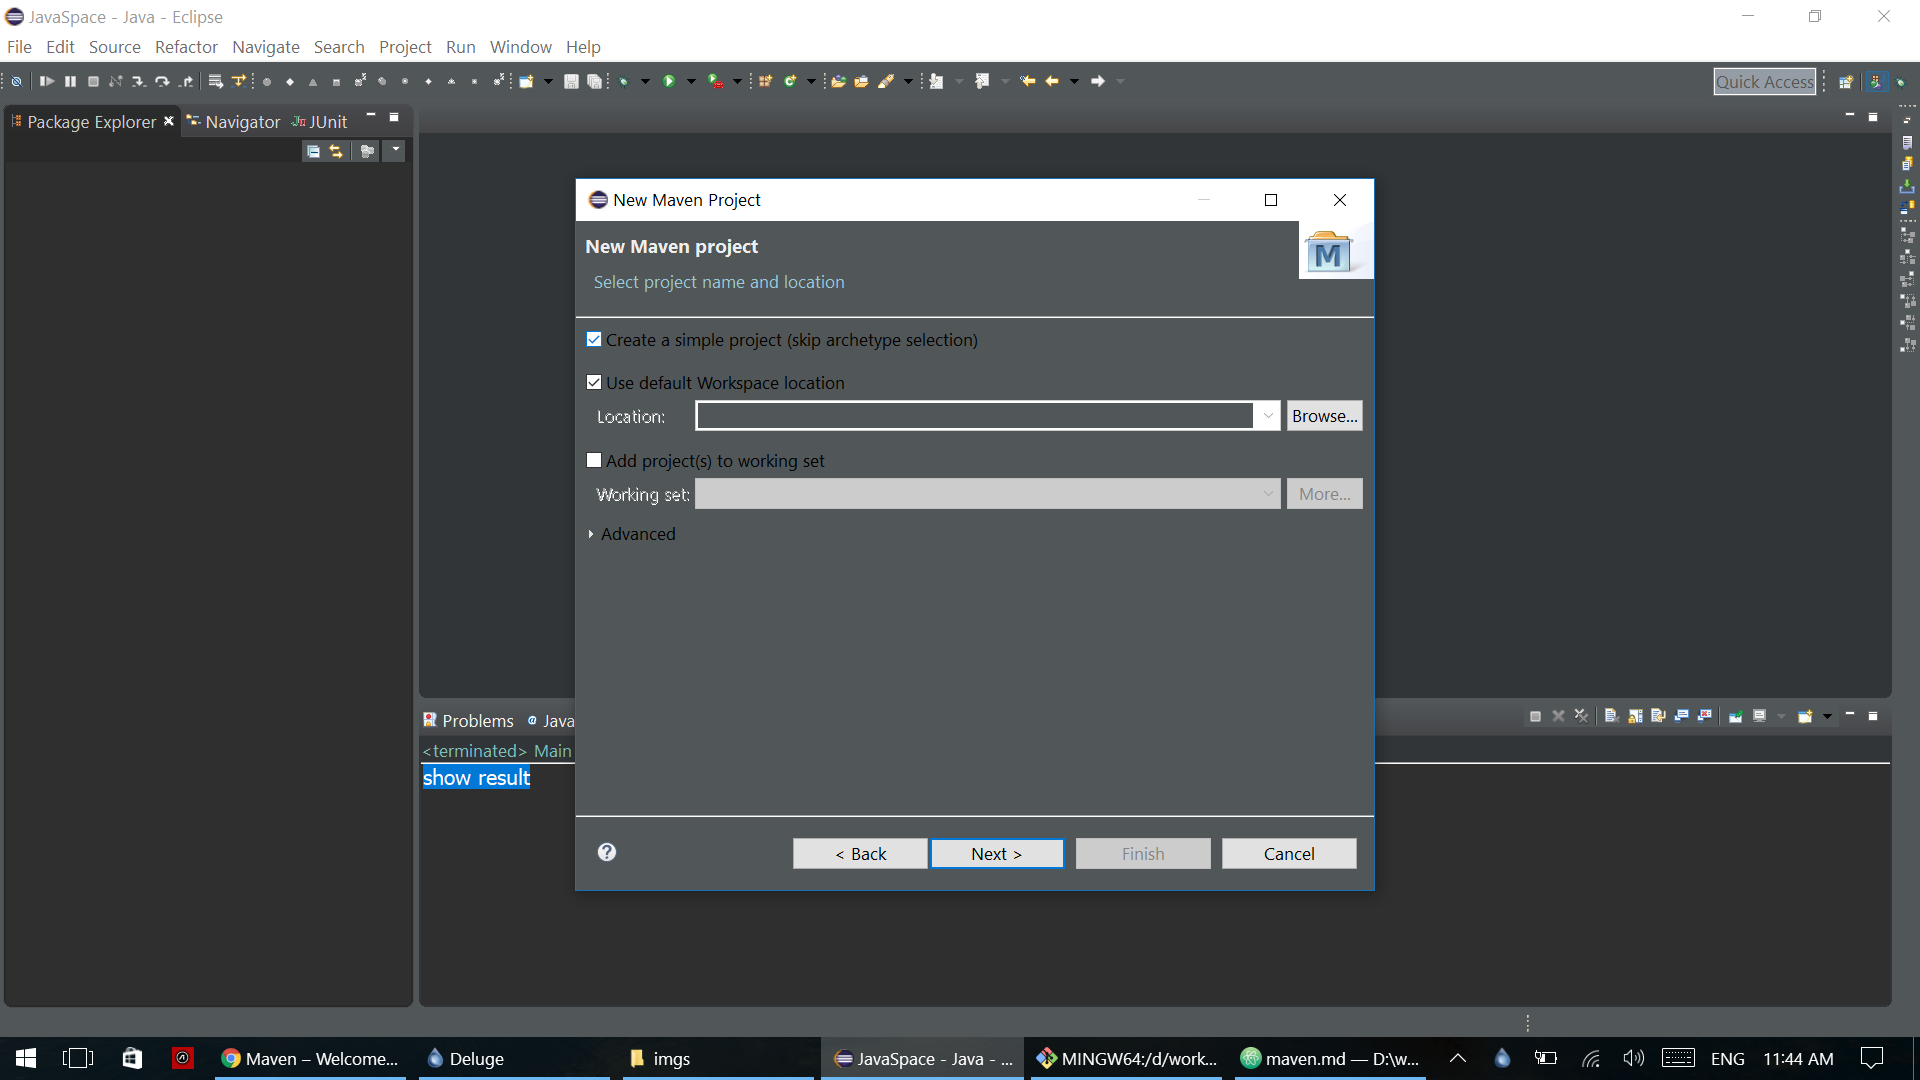Click the New wizard toolbar icon
Image resolution: width=1920 pixels, height=1080 pixels.
(527, 81)
